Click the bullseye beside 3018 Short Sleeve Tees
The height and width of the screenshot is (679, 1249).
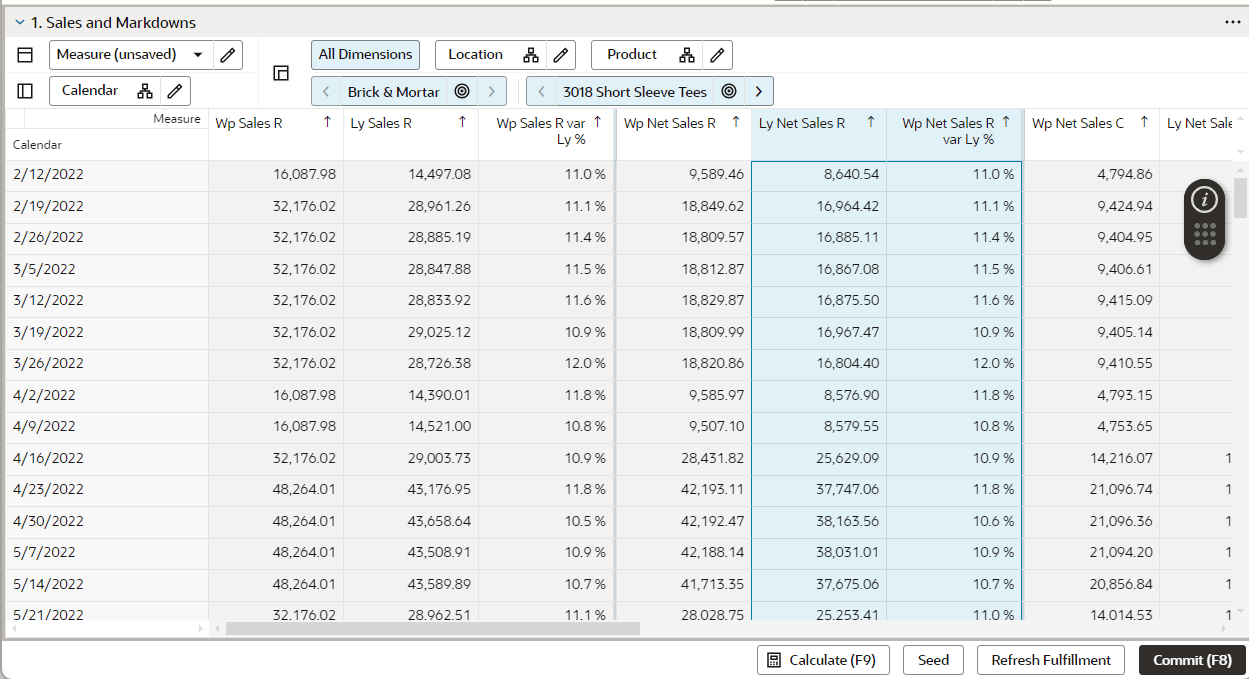[729, 90]
